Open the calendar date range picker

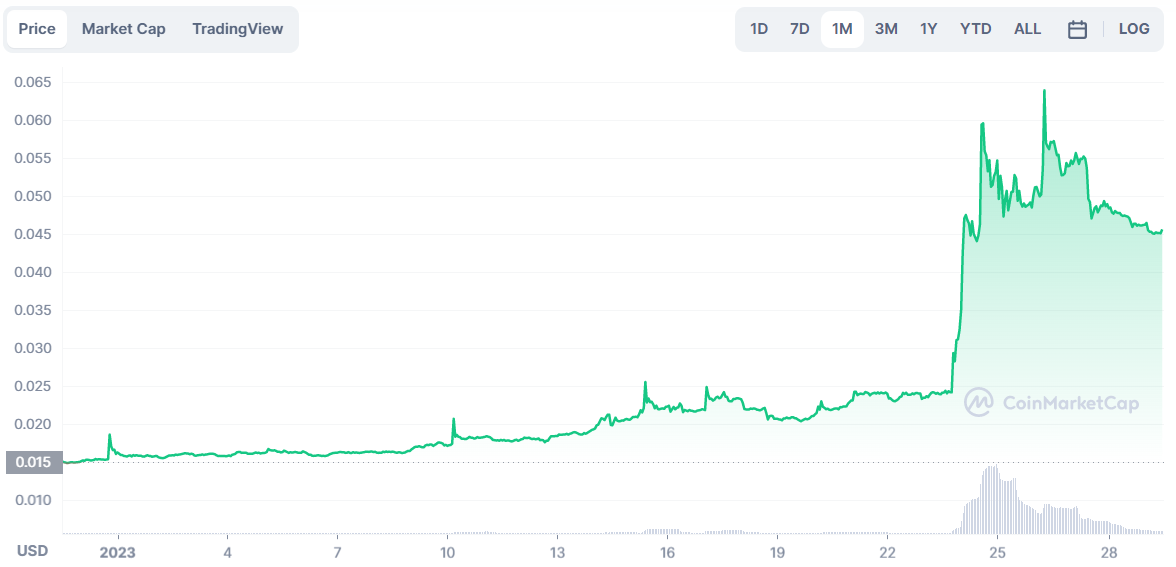tap(1077, 29)
